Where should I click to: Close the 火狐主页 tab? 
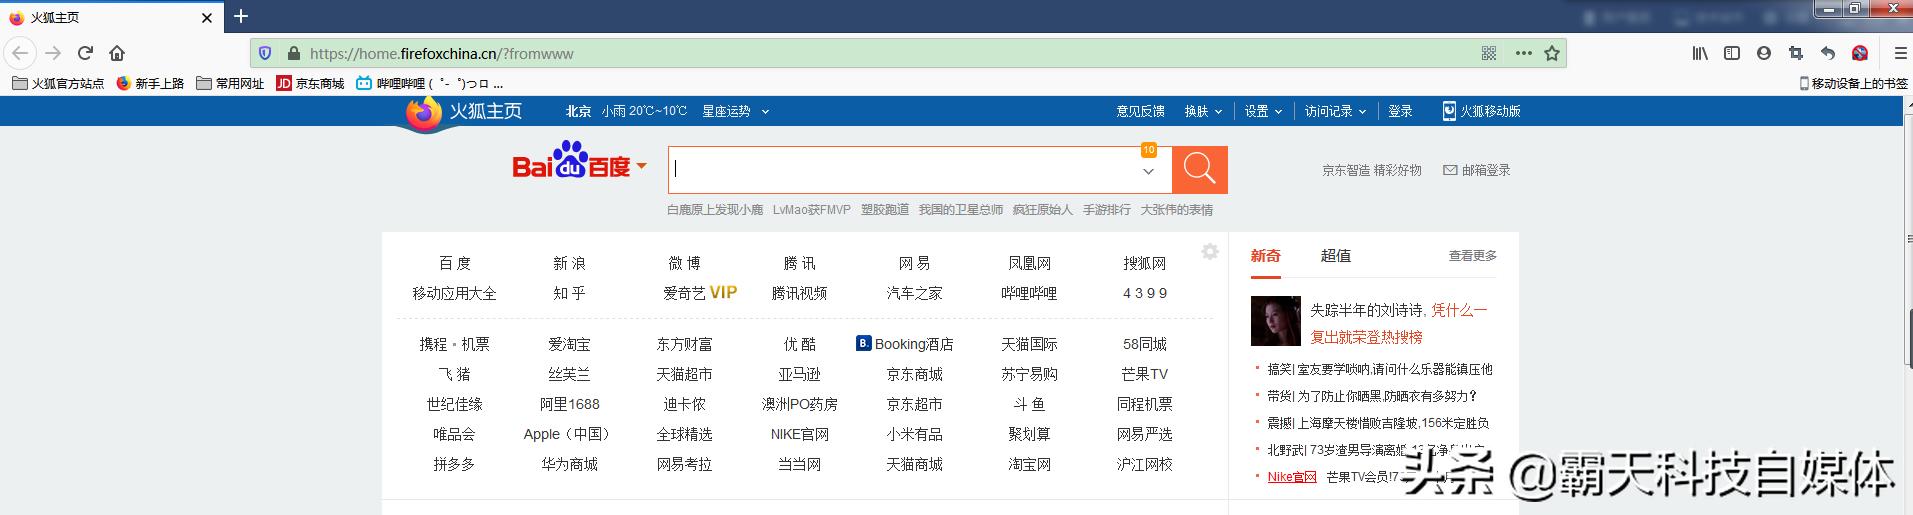pos(207,18)
